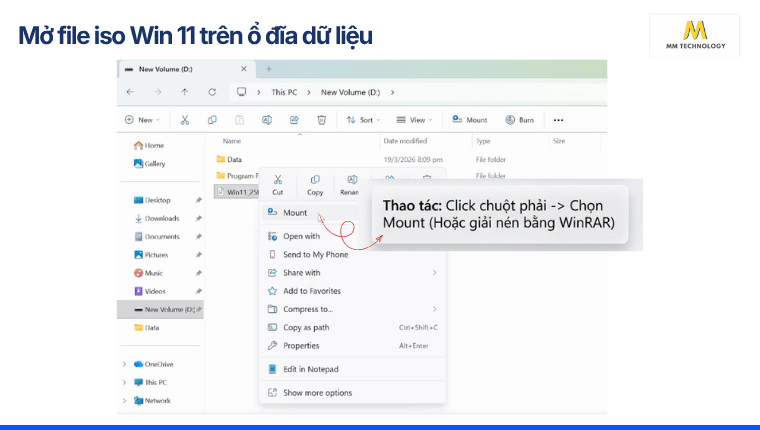Select the Program Files folder row
The image size is (760, 430).
[x=238, y=175]
